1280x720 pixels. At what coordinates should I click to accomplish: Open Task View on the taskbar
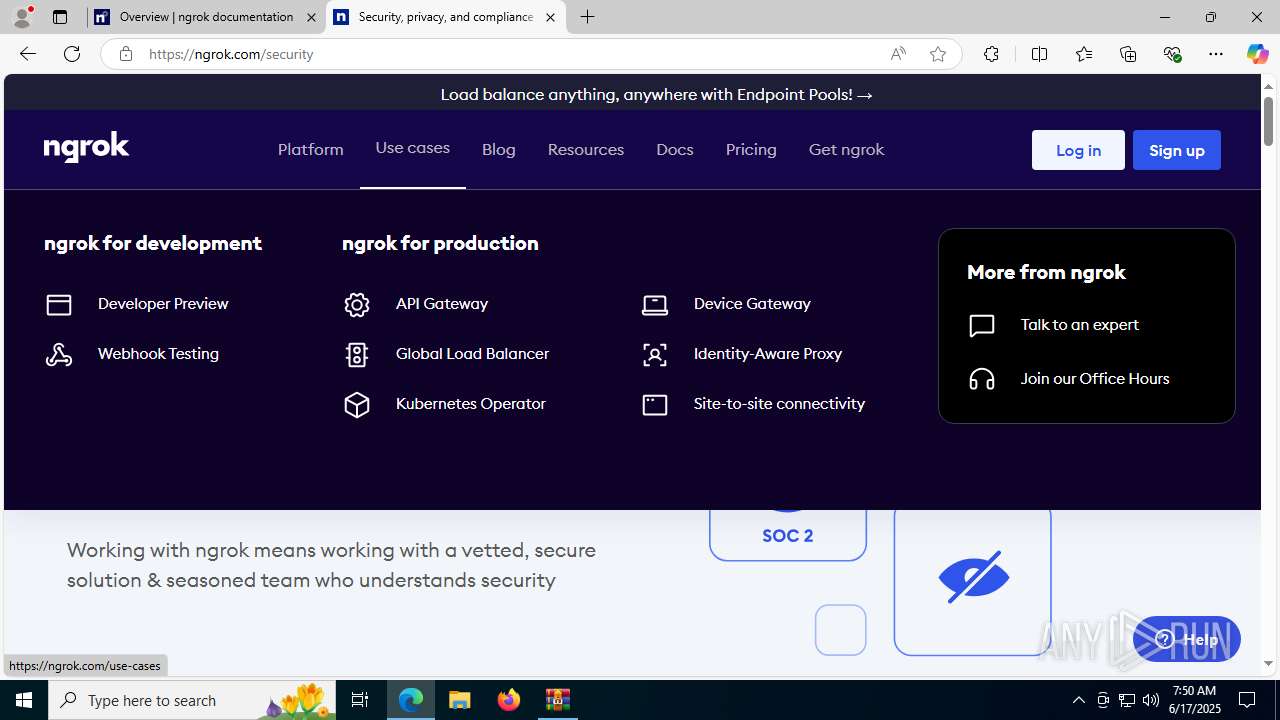pos(360,700)
